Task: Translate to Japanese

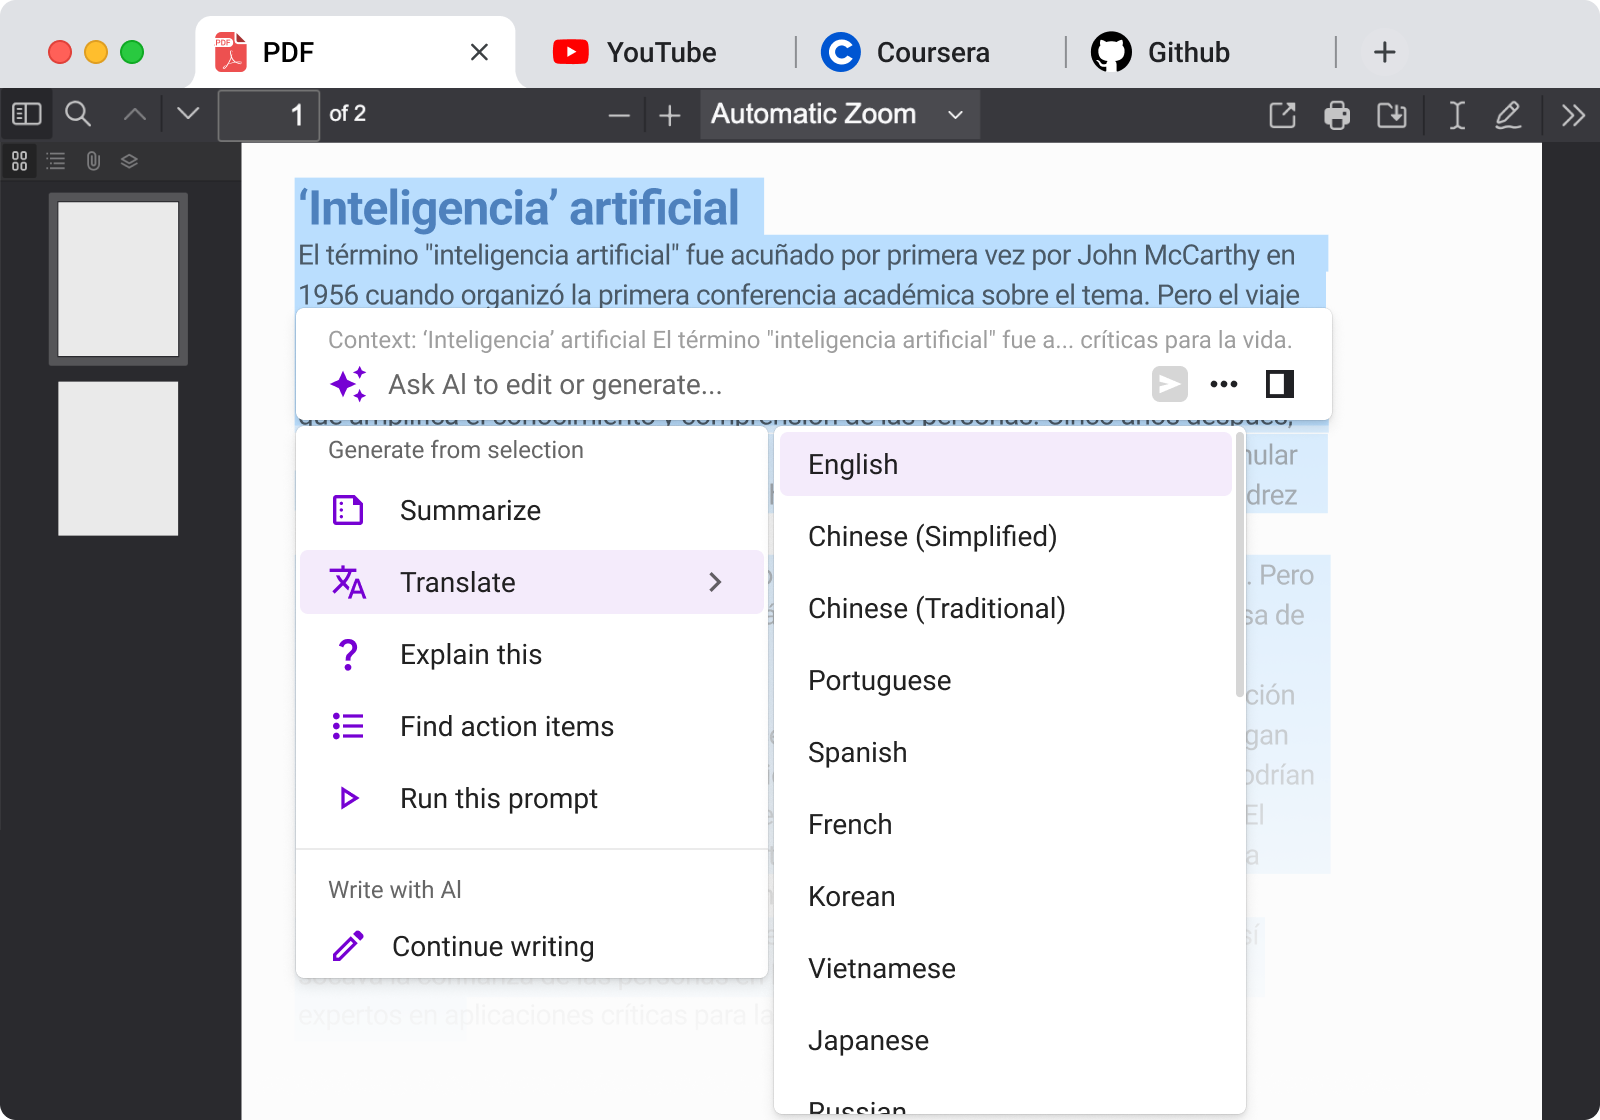Action: click(1006, 1040)
